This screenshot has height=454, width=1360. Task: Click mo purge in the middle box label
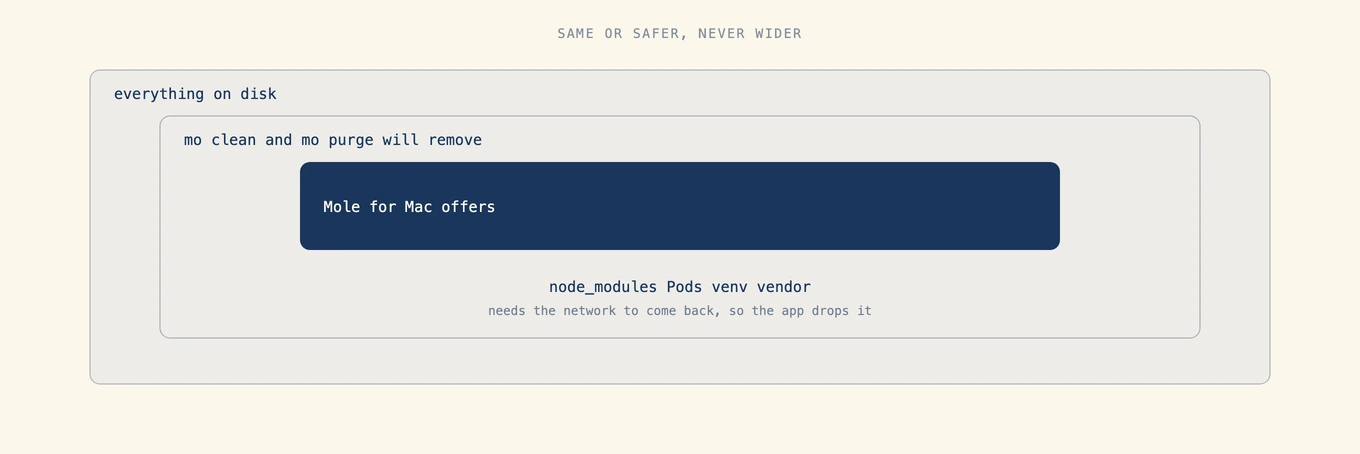click(337, 140)
